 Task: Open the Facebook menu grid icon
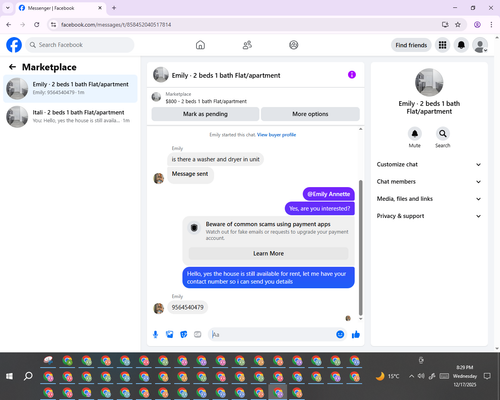pyautogui.click(x=442, y=45)
